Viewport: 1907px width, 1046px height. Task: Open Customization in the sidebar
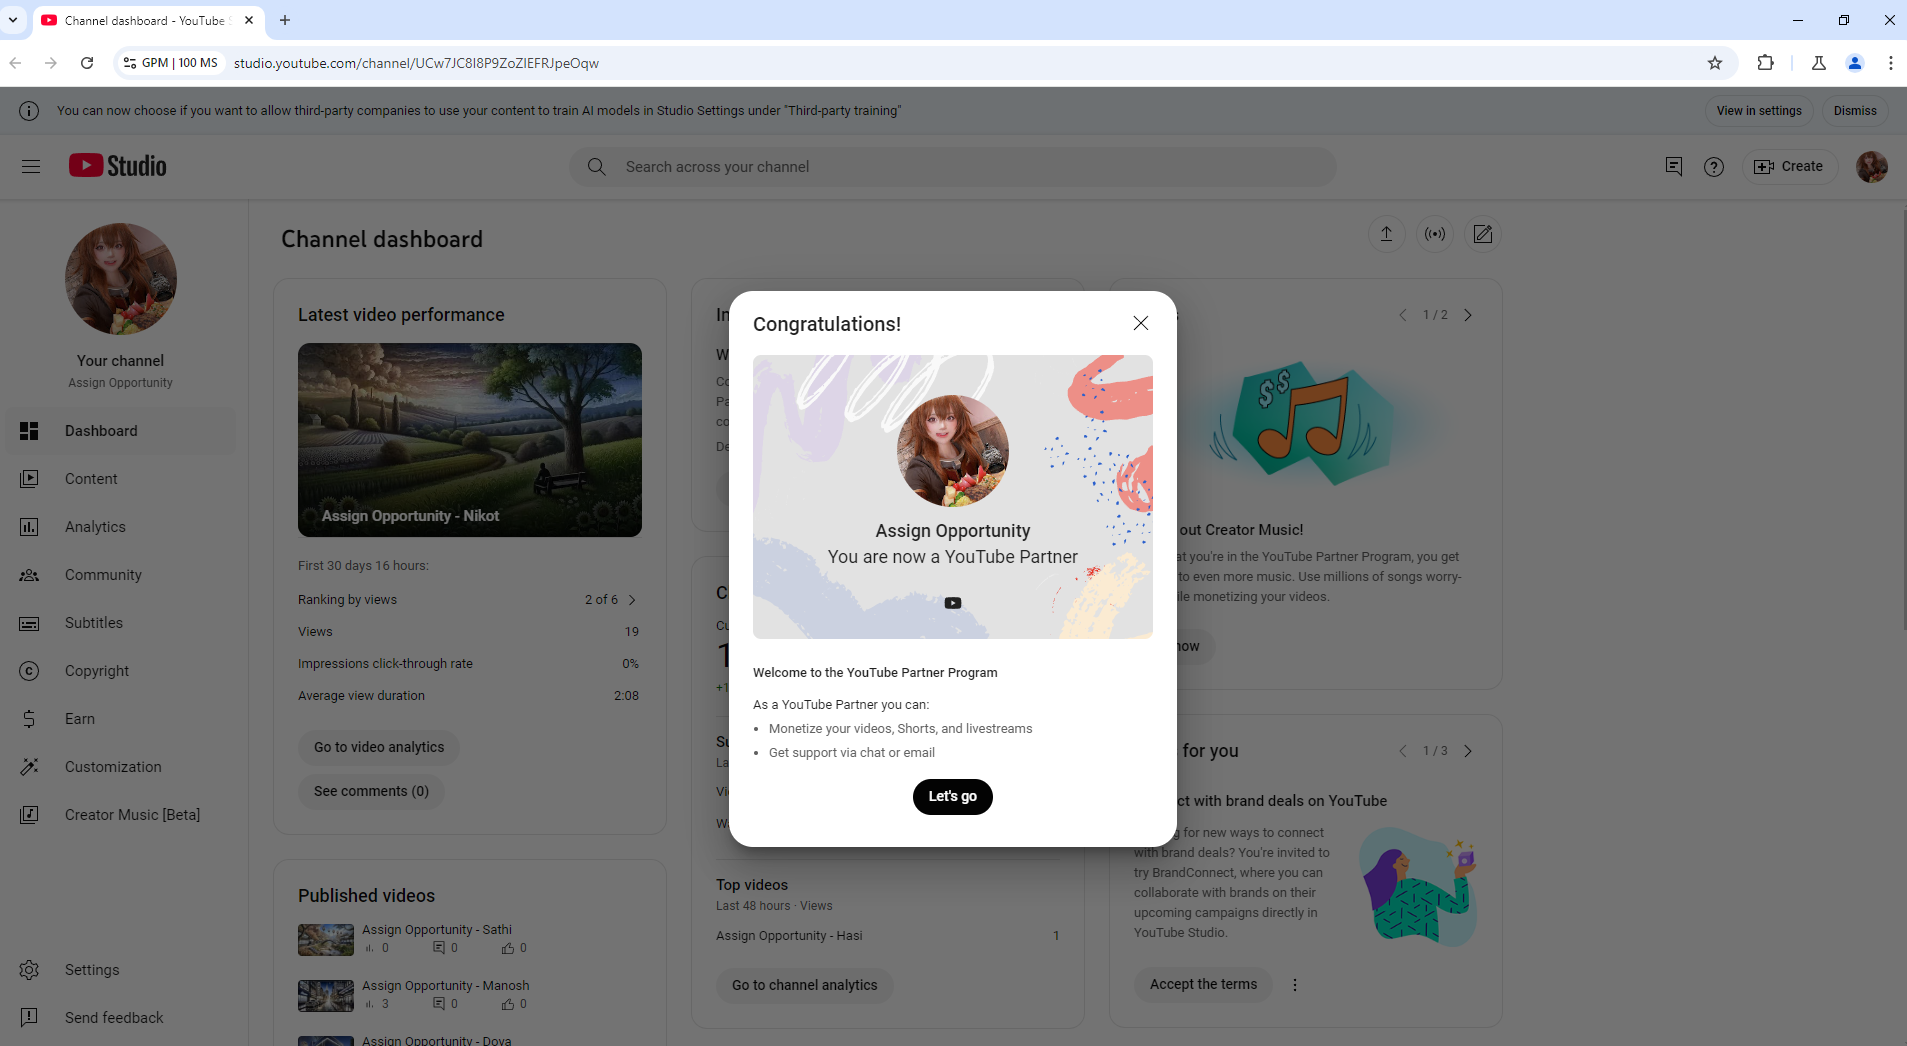pos(120,767)
